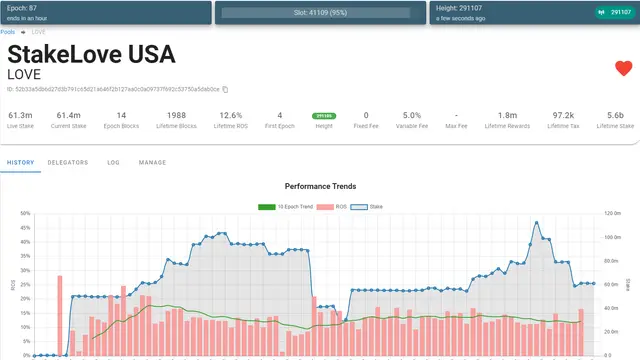Screen dimensions: 640x360
Task: Click the 61.3m Live Stake value
Action: (20, 116)
